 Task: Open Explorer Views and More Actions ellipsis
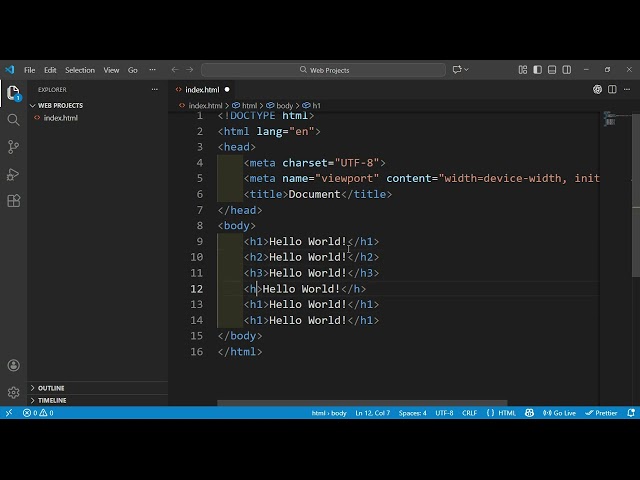[155, 89]
